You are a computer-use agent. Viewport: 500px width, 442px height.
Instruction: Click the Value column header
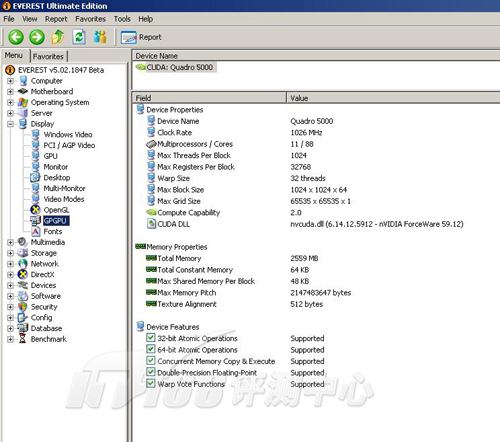(393, 98)
